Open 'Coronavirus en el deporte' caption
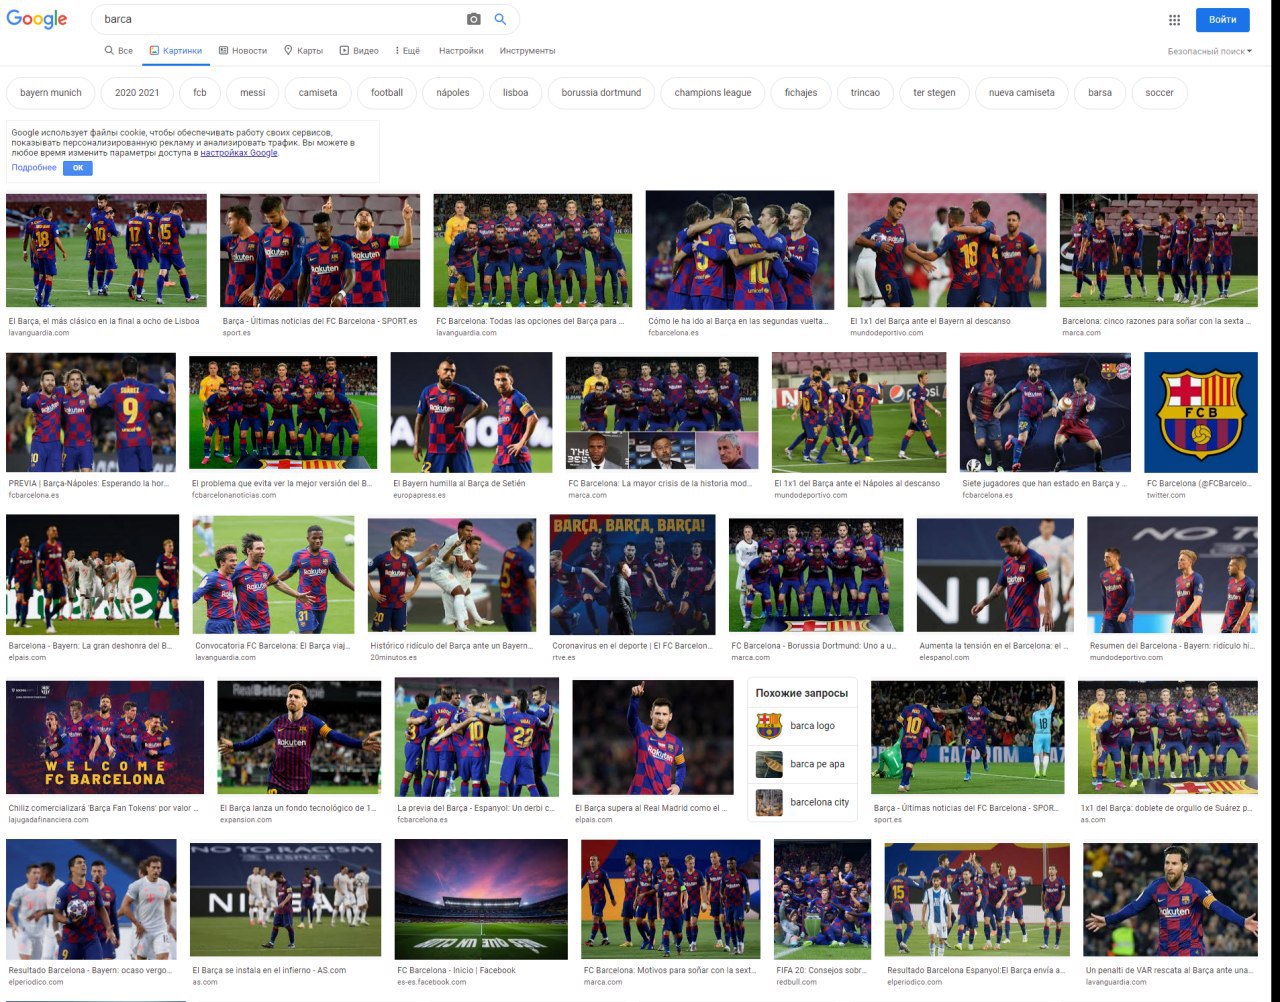 [x=632, y=646]
